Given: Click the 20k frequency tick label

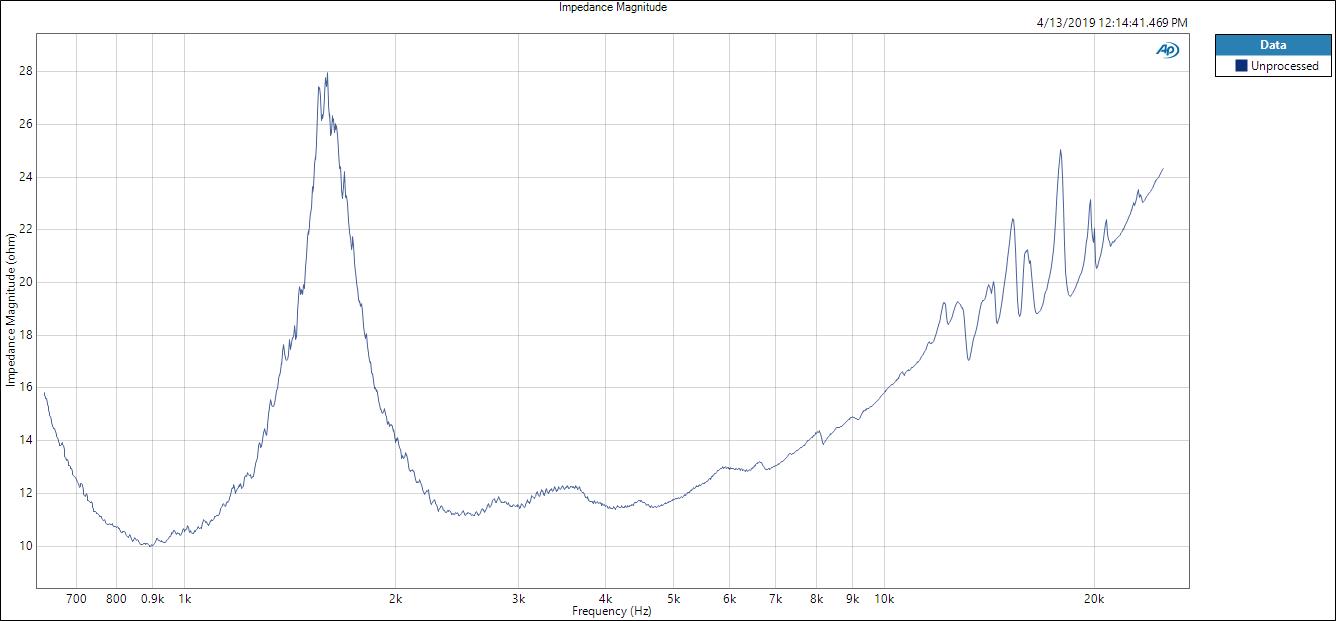Looking at the screenshot, I should coord(1094,599).
